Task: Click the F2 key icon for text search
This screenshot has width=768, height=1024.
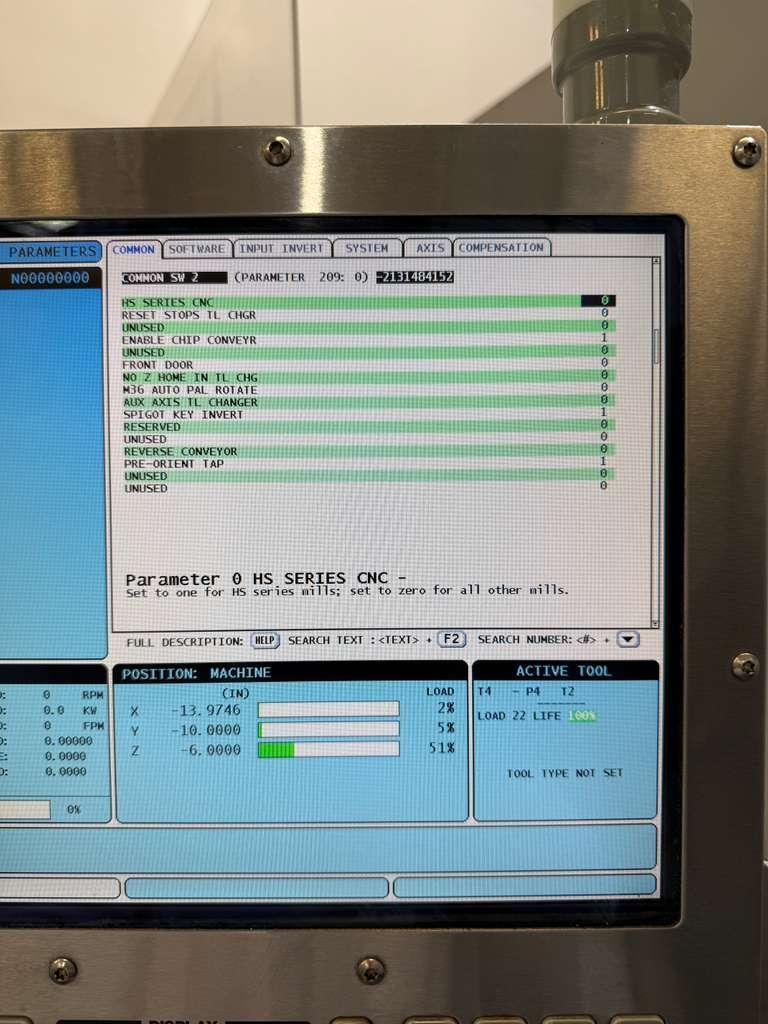Action: tap(452, 640)
